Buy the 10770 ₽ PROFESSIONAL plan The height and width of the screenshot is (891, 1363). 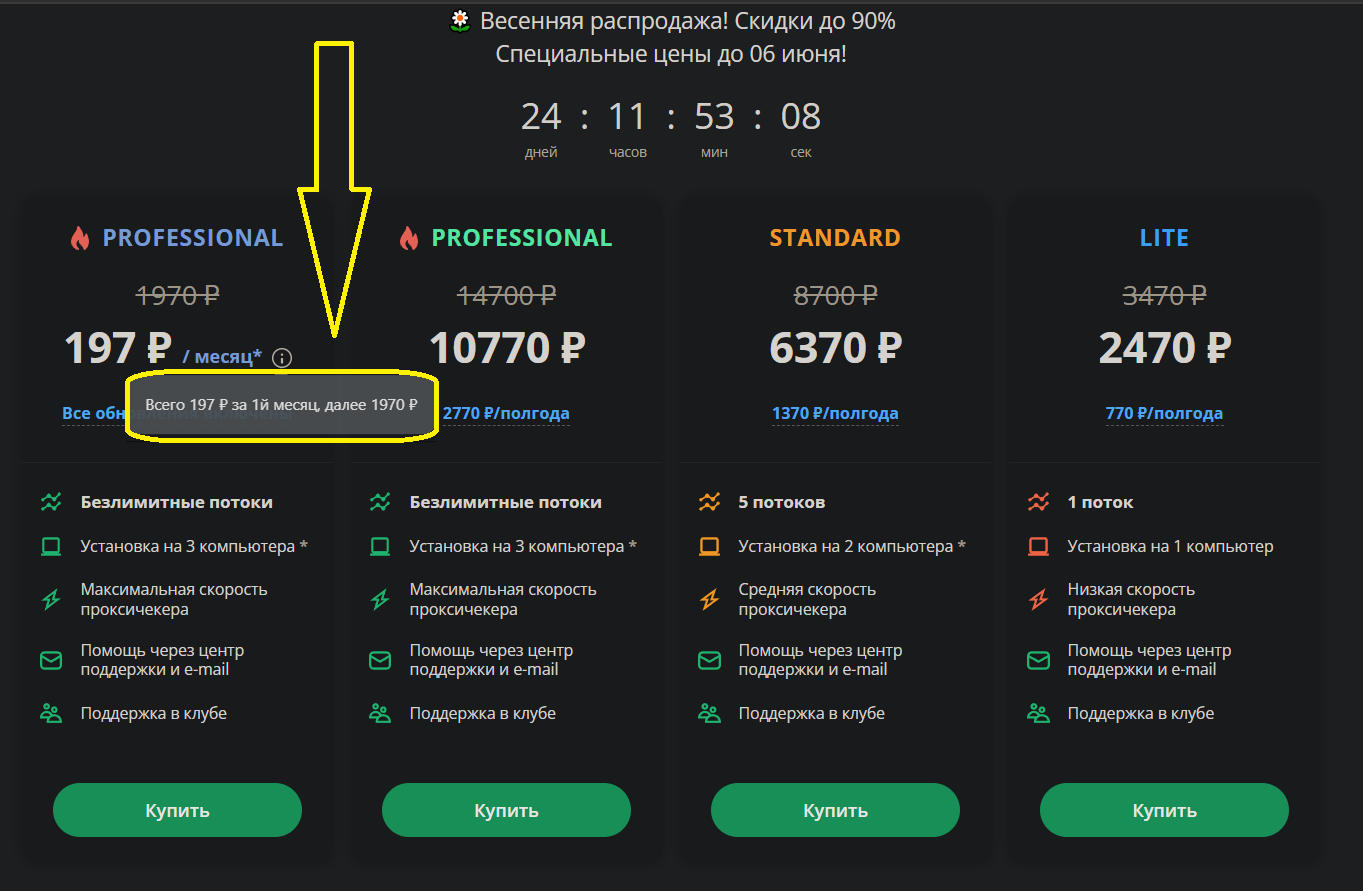pos(506,810)
